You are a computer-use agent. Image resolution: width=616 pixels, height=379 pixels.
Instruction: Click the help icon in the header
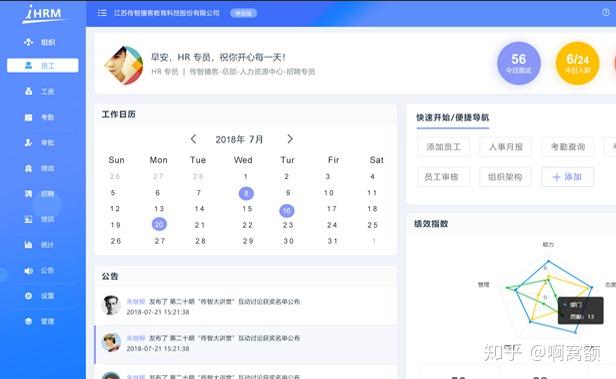[606, 13]
